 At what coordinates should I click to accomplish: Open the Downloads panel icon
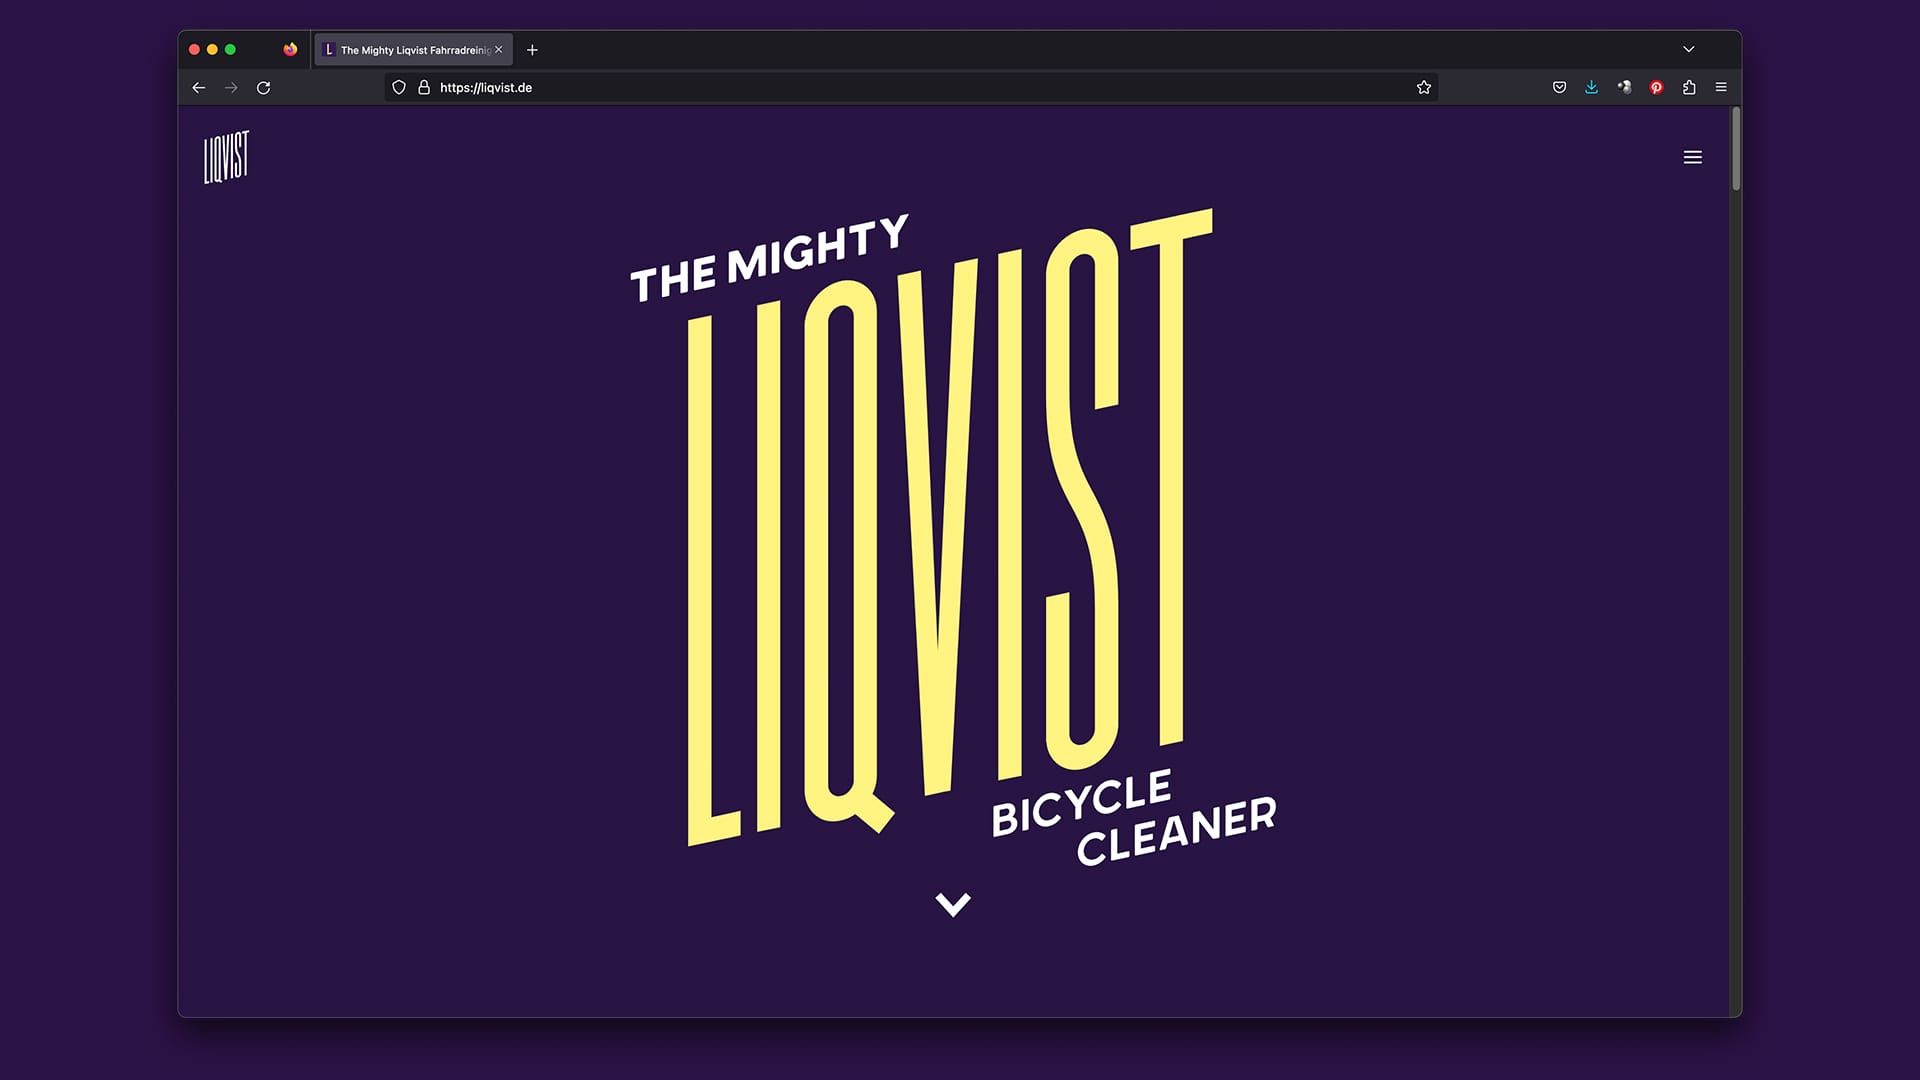coord(1591,88)
